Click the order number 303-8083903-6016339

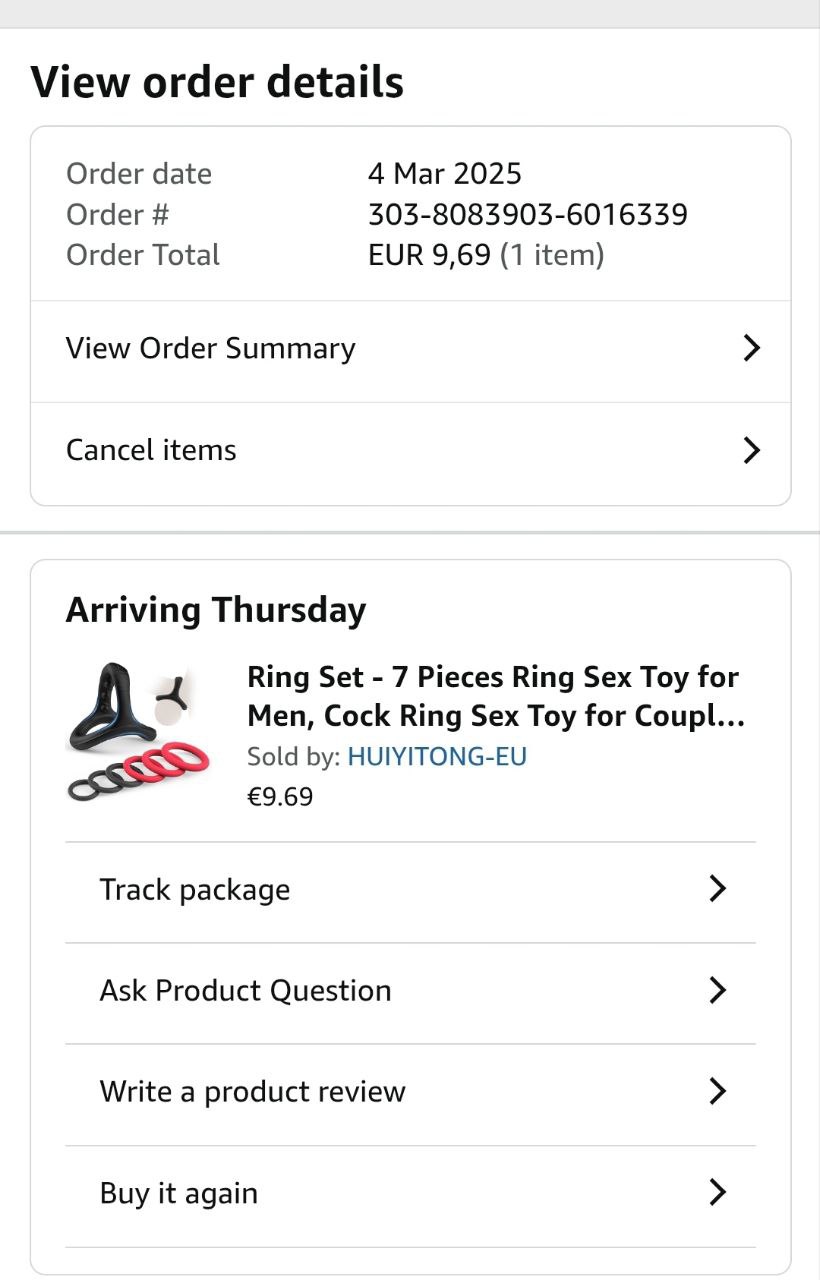point(527,214)
